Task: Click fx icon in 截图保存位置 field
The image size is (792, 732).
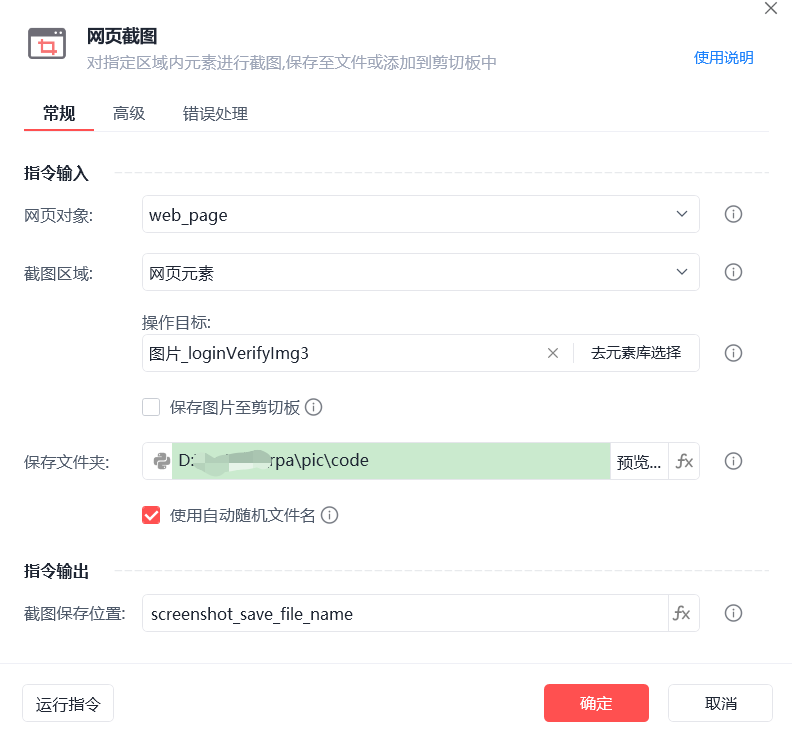Action: 683,613
